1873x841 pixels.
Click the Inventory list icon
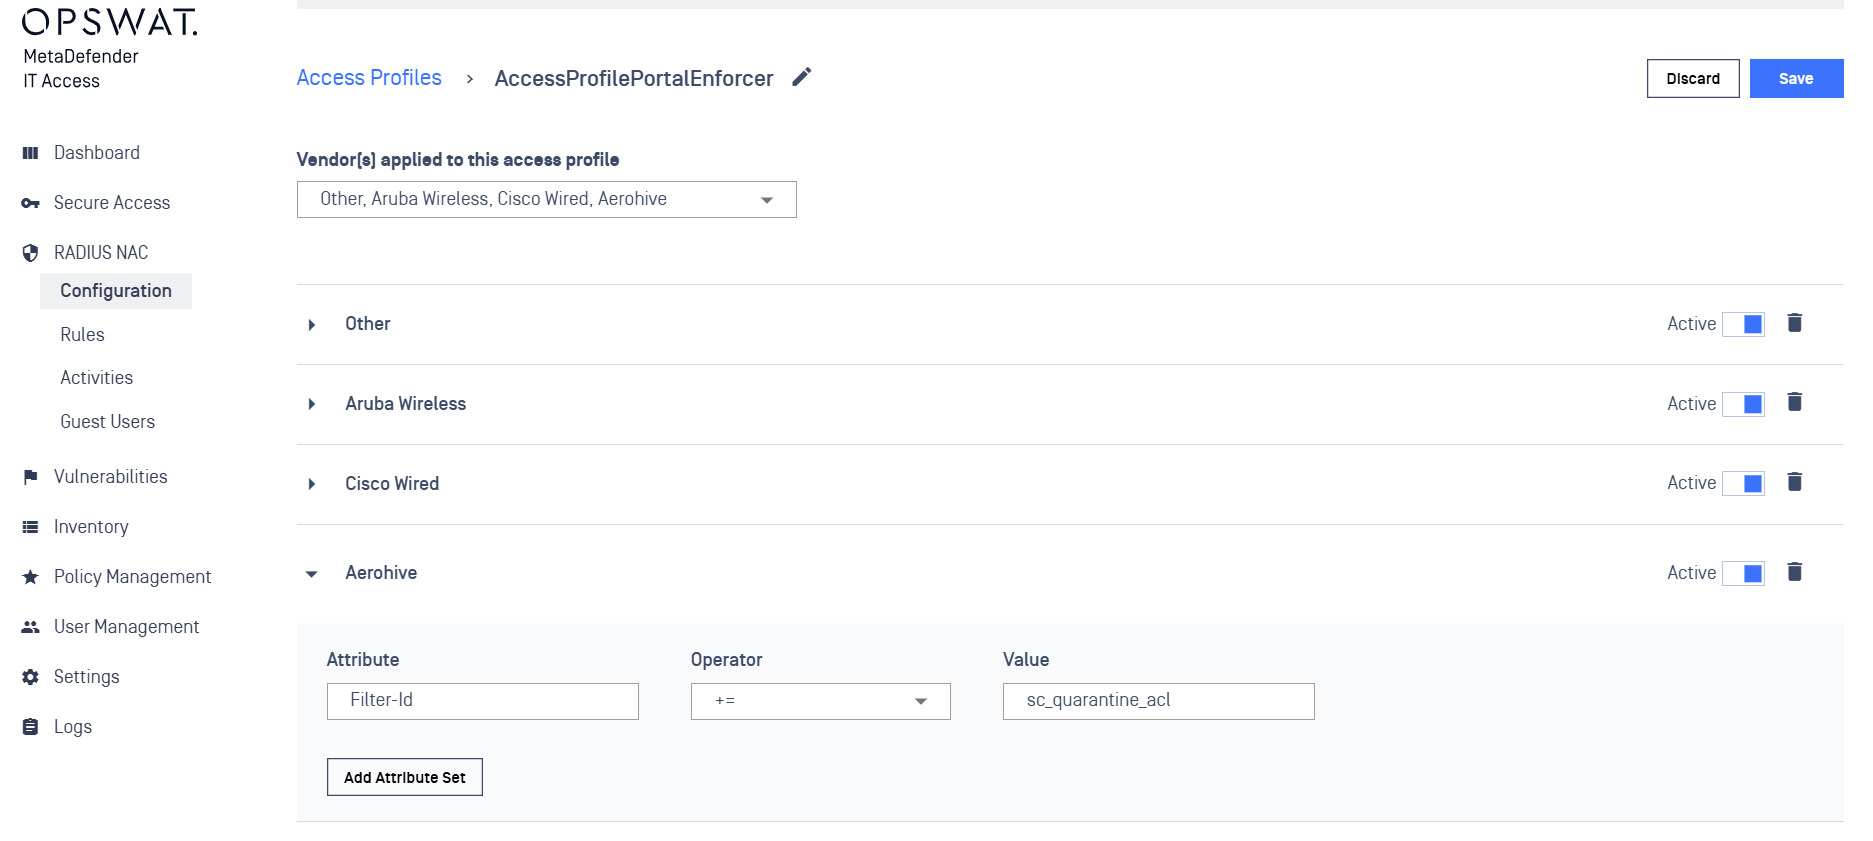click(30, 527)
